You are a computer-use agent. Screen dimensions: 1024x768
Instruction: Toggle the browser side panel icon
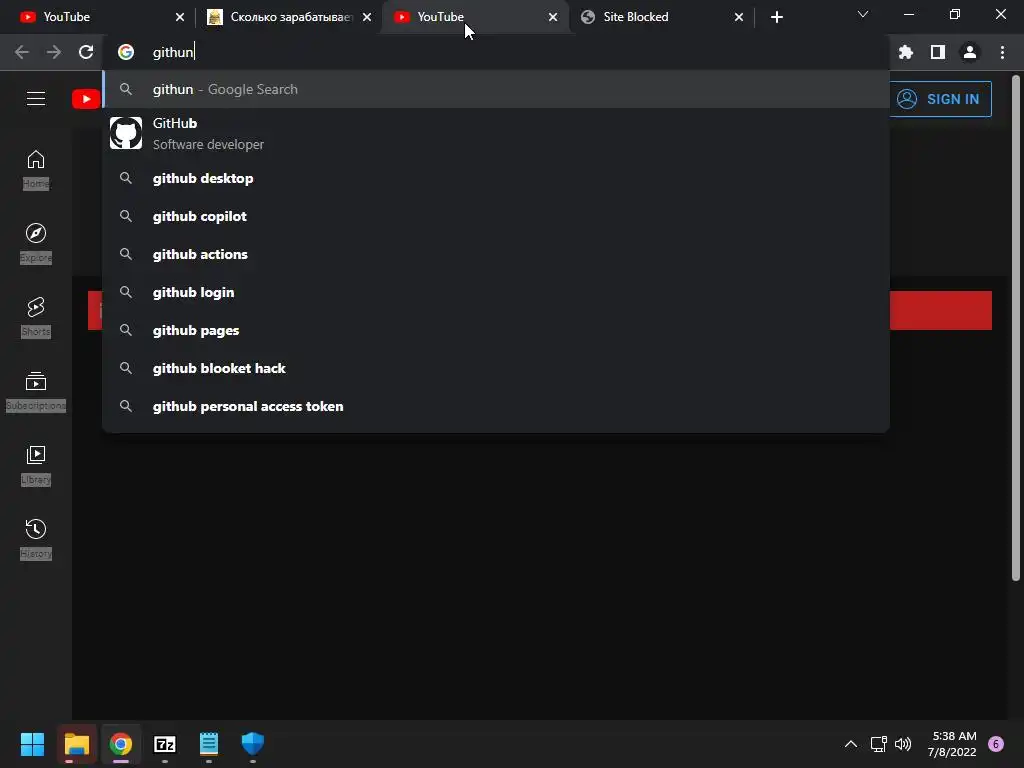click(938, 52)
